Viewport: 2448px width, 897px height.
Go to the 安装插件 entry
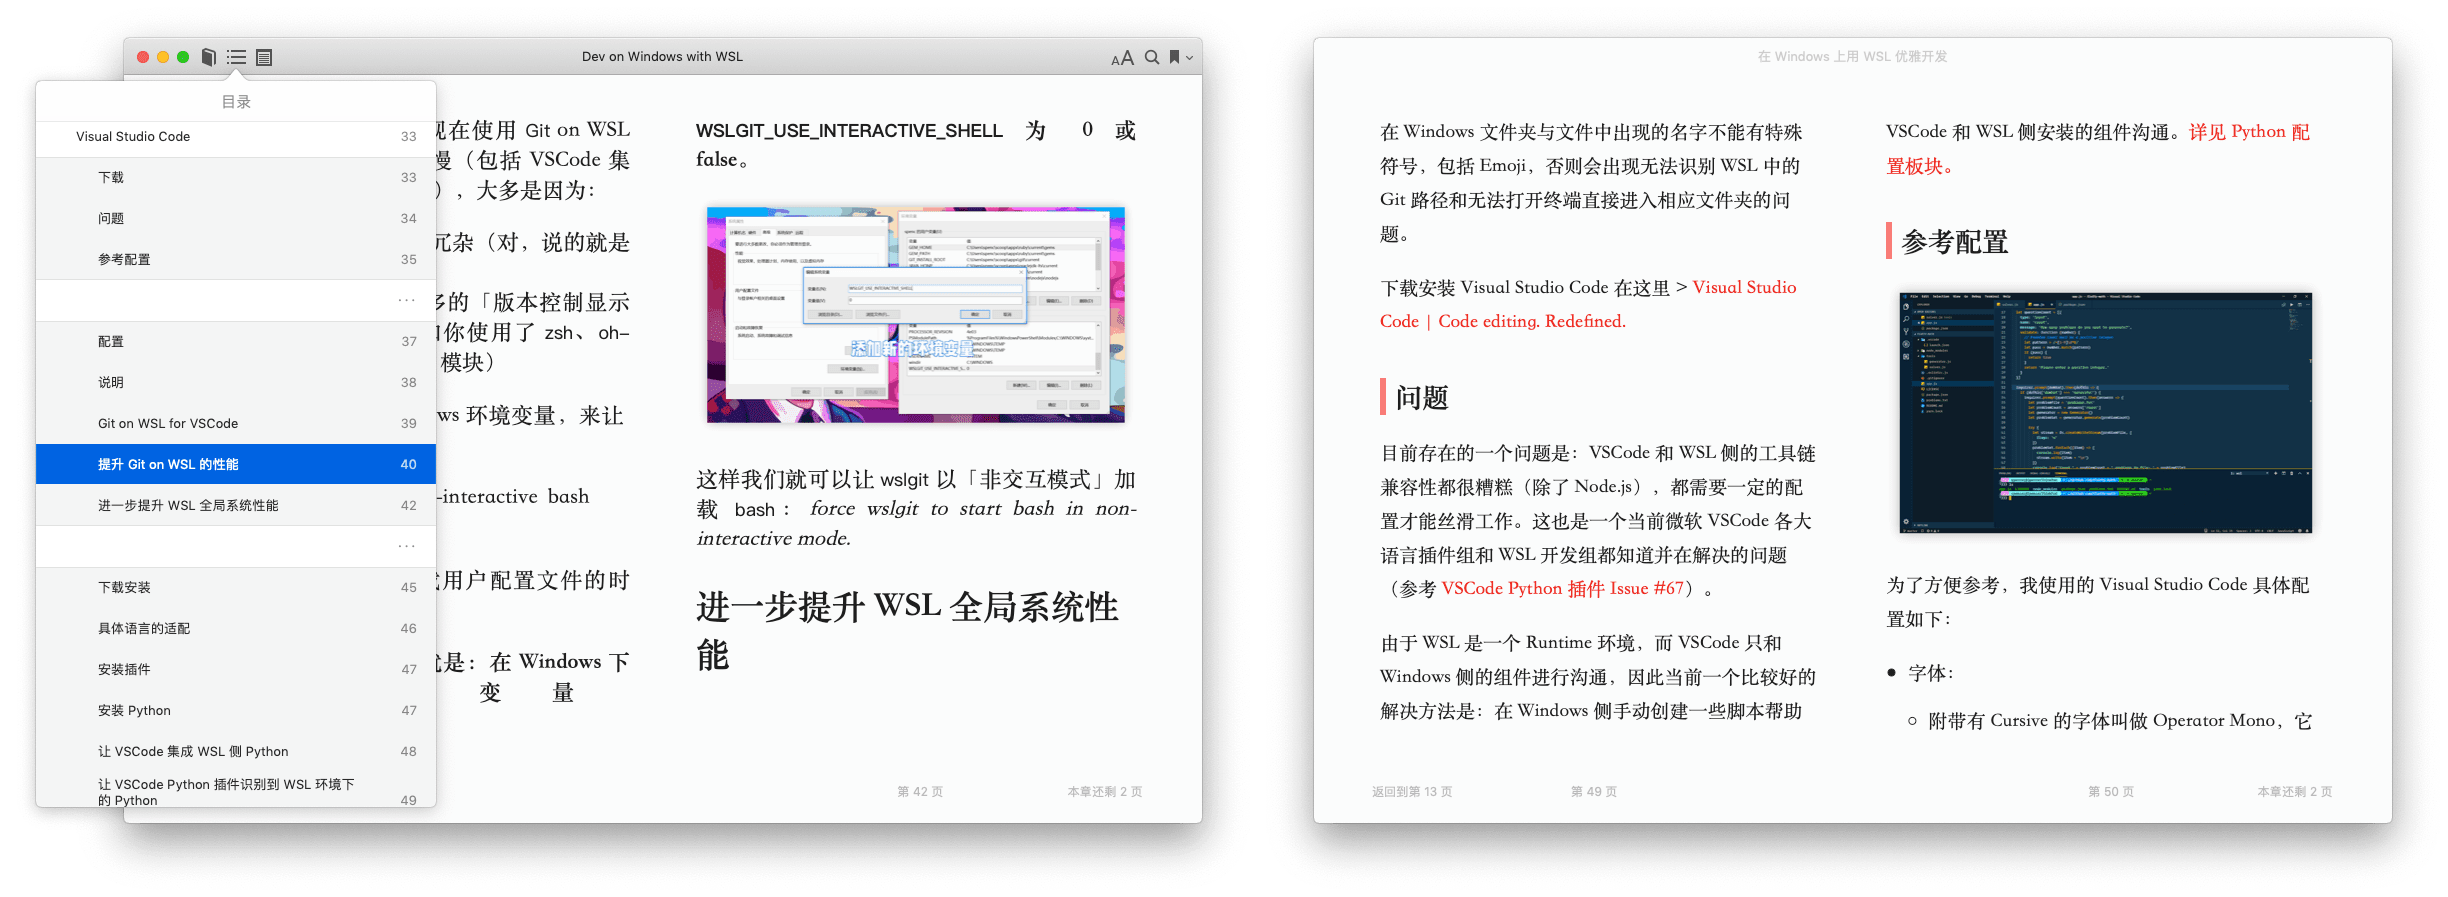(x=236, y=670)
